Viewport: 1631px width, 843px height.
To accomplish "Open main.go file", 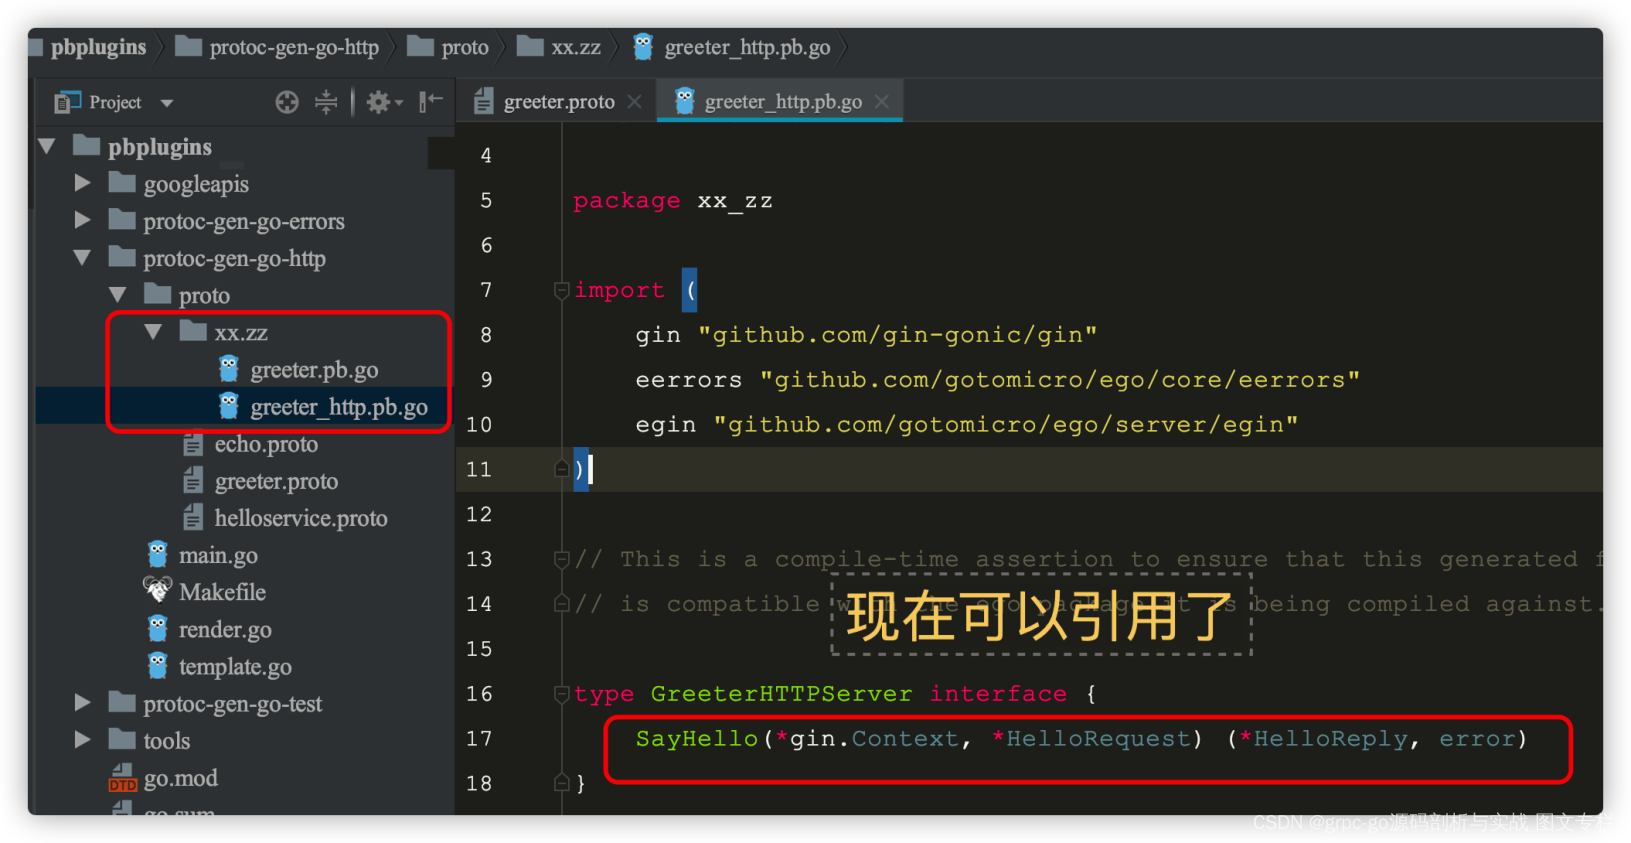I will pos(218,555).
